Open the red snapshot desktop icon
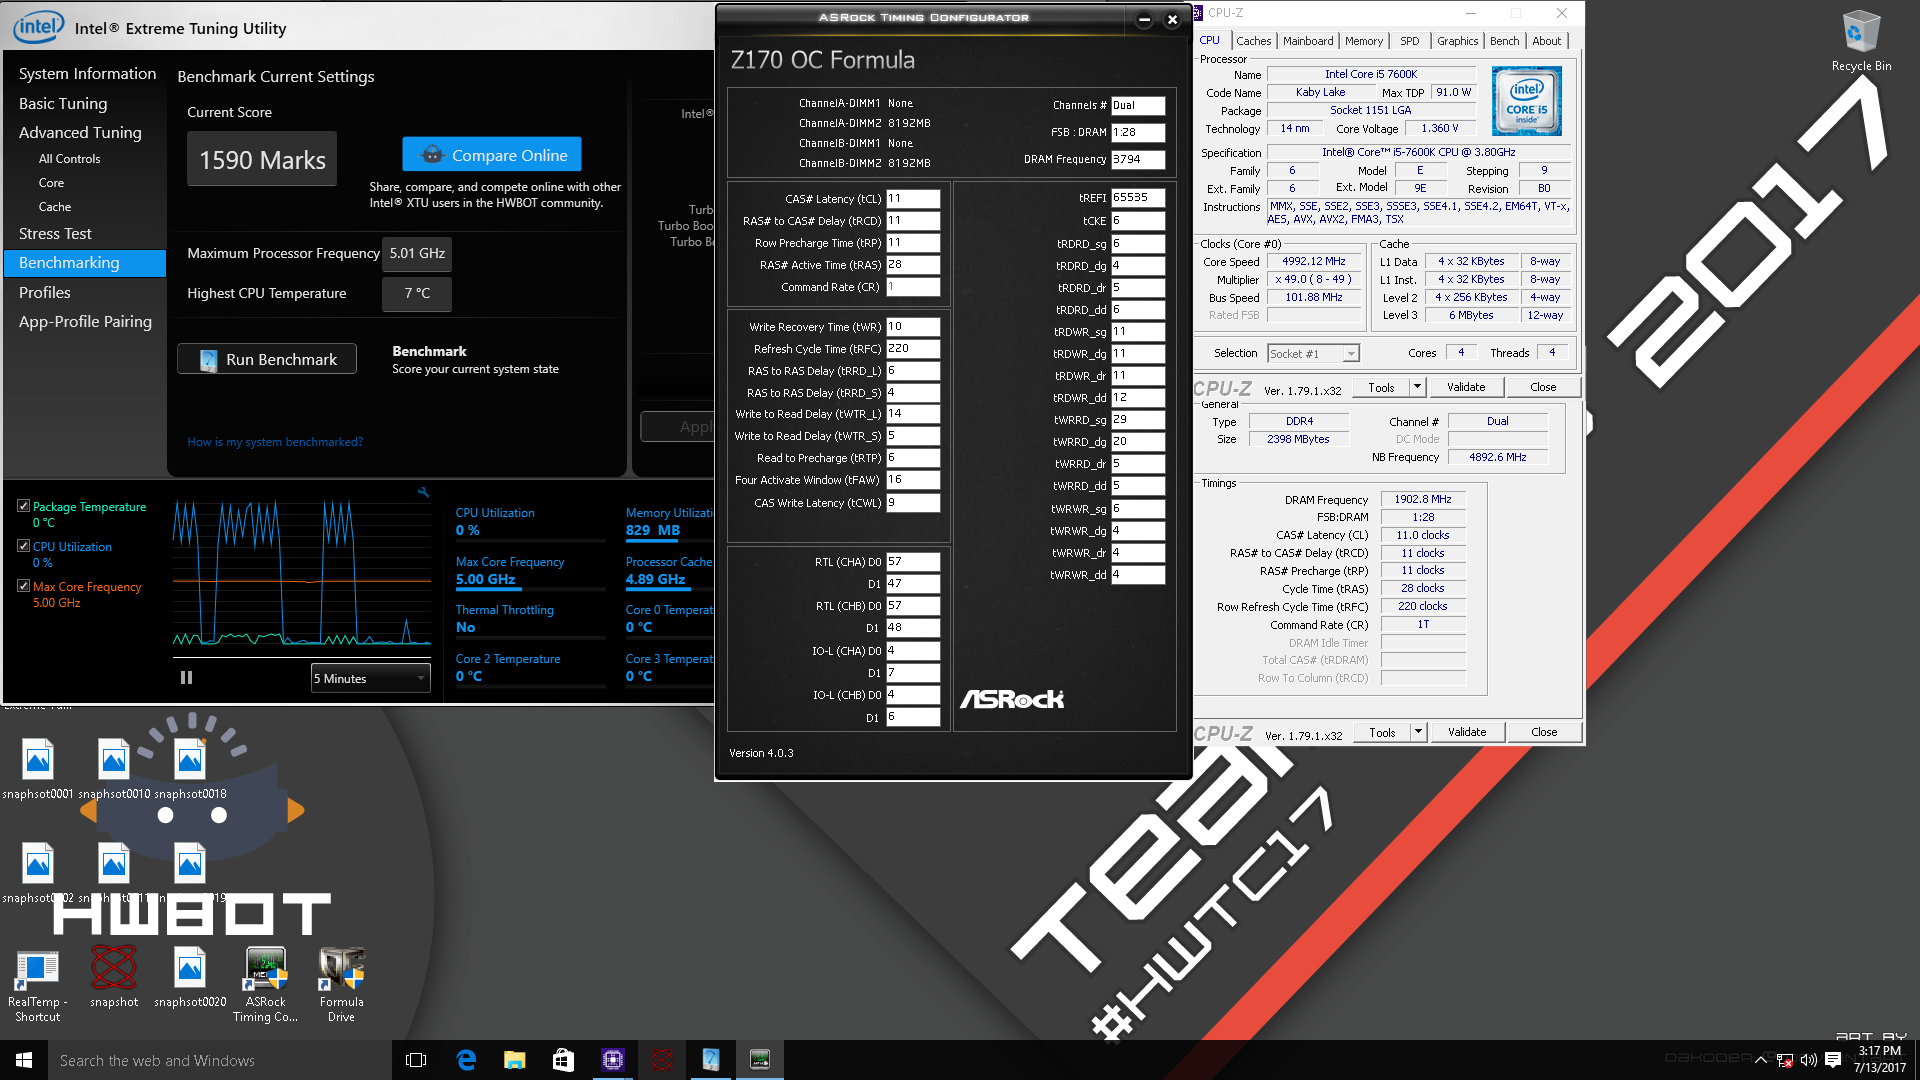The width and height of the screenshot is (1920, 1080). [x=114, y=977]
